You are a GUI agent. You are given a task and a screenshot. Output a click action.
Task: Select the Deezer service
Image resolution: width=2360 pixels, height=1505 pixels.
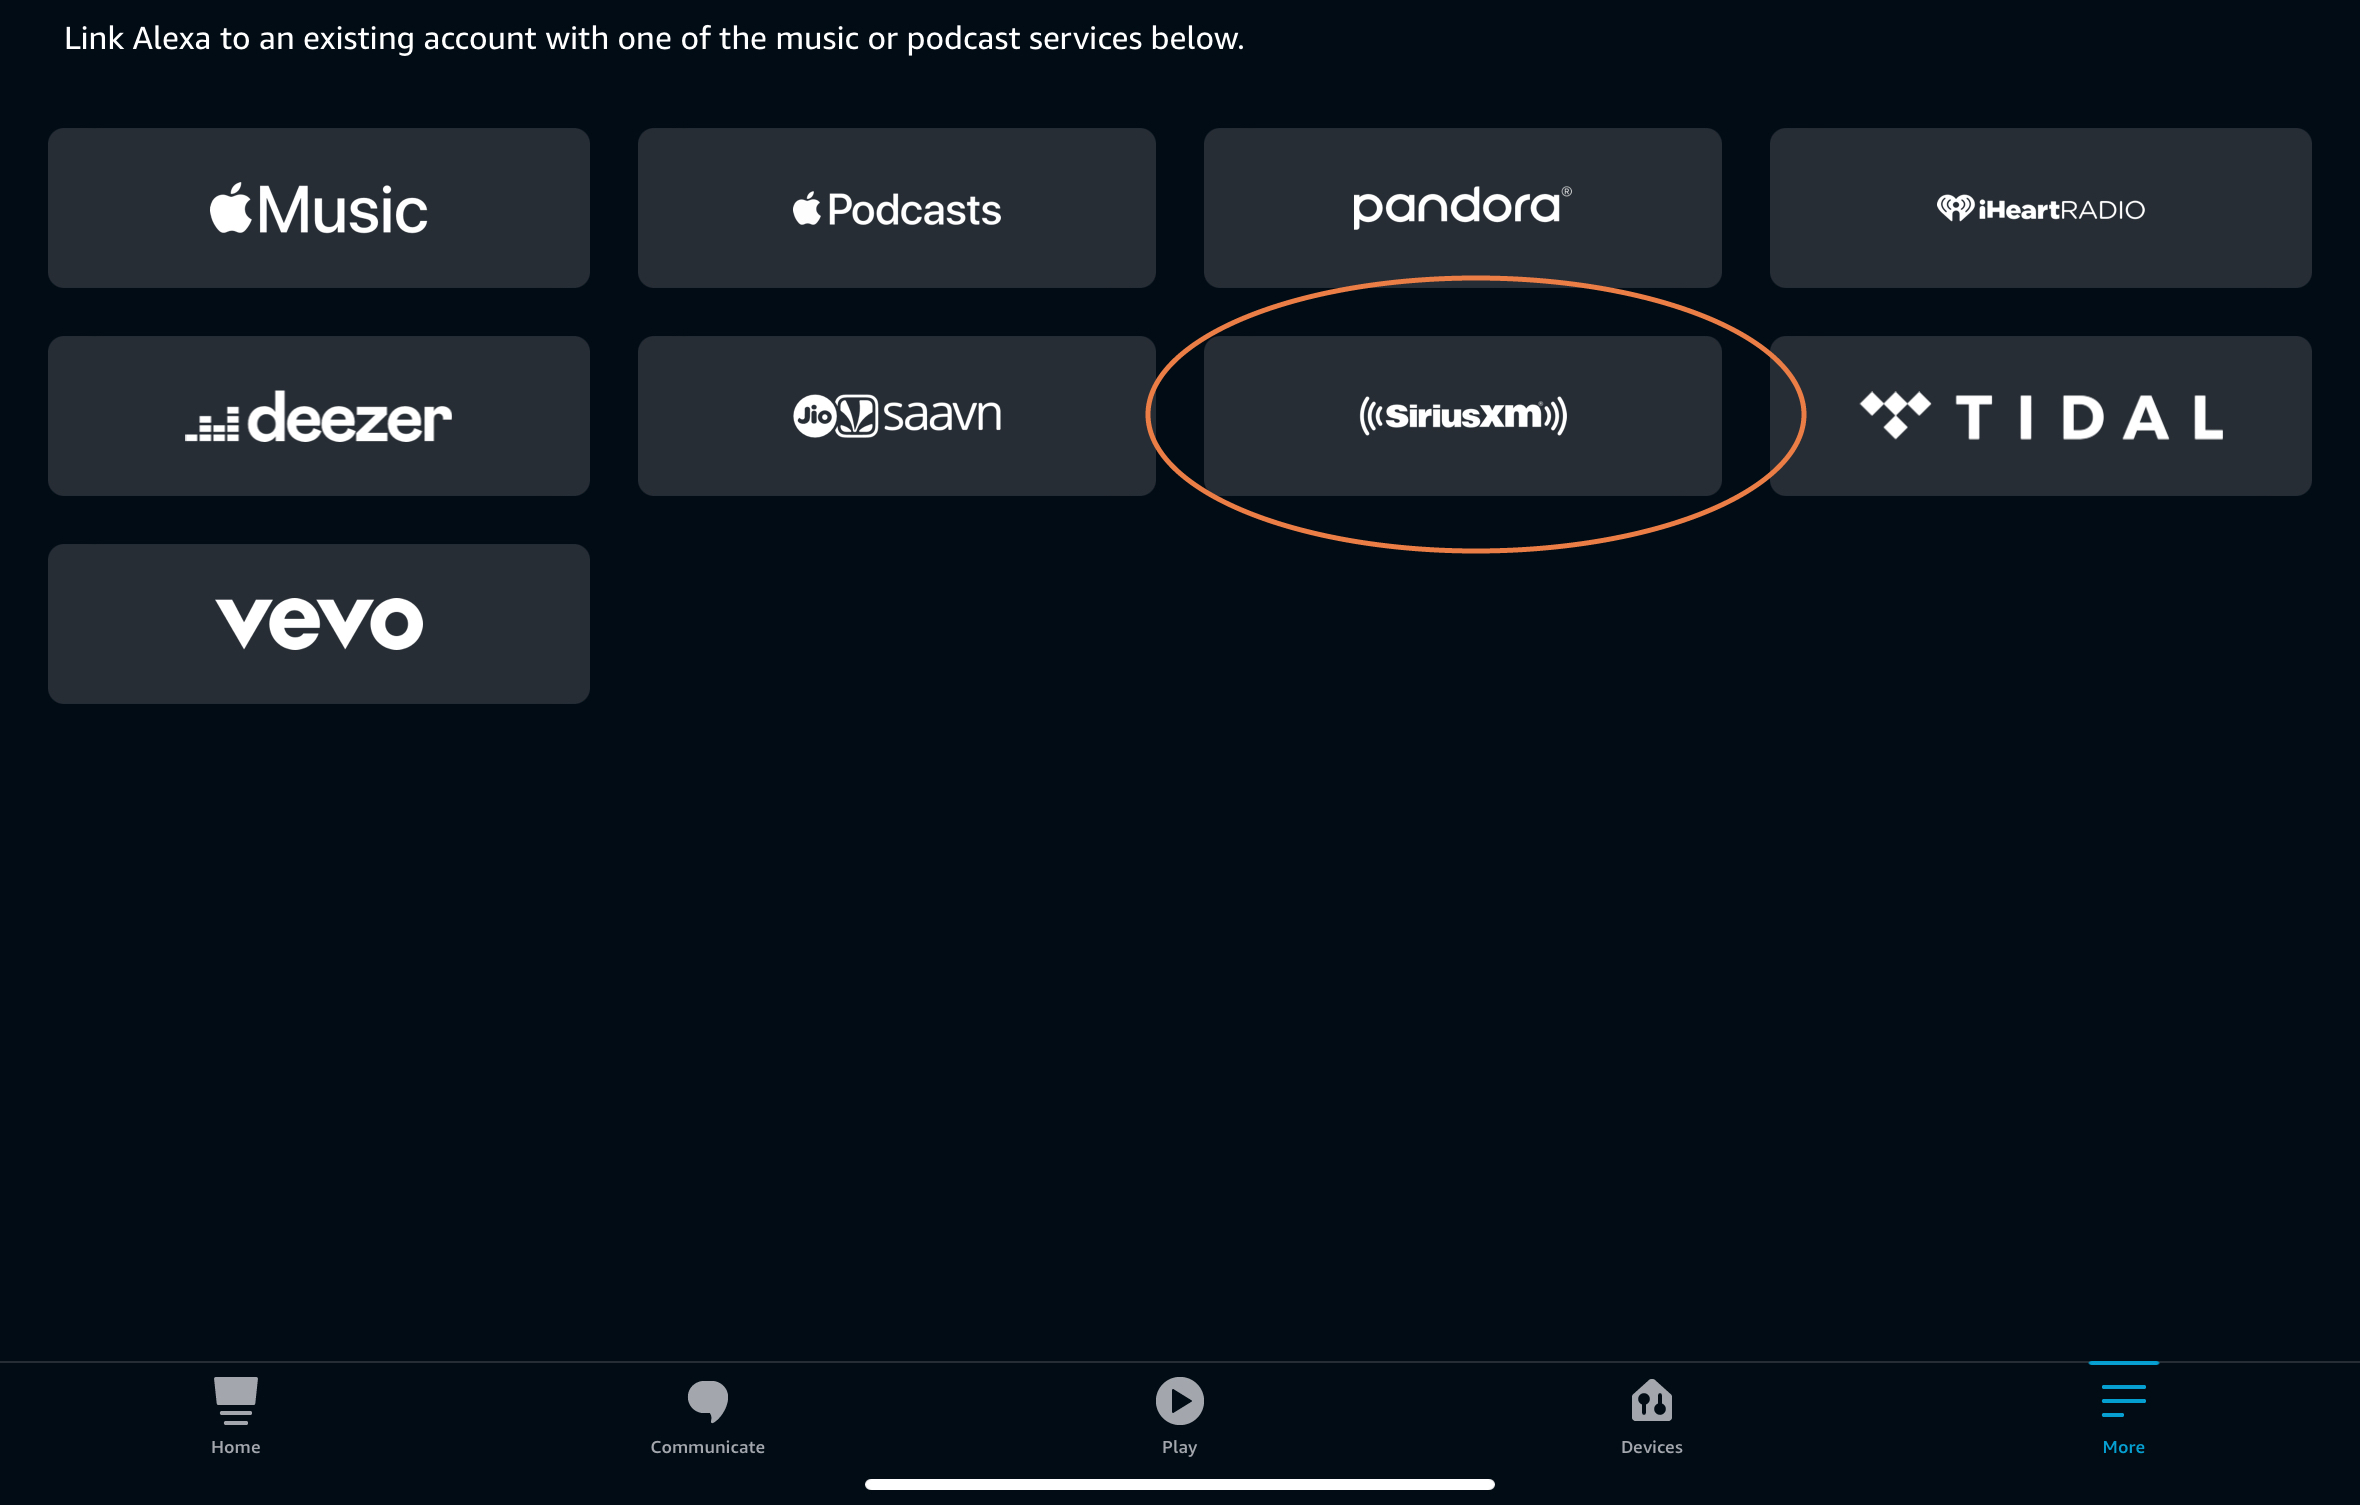[x=318, y=416]
